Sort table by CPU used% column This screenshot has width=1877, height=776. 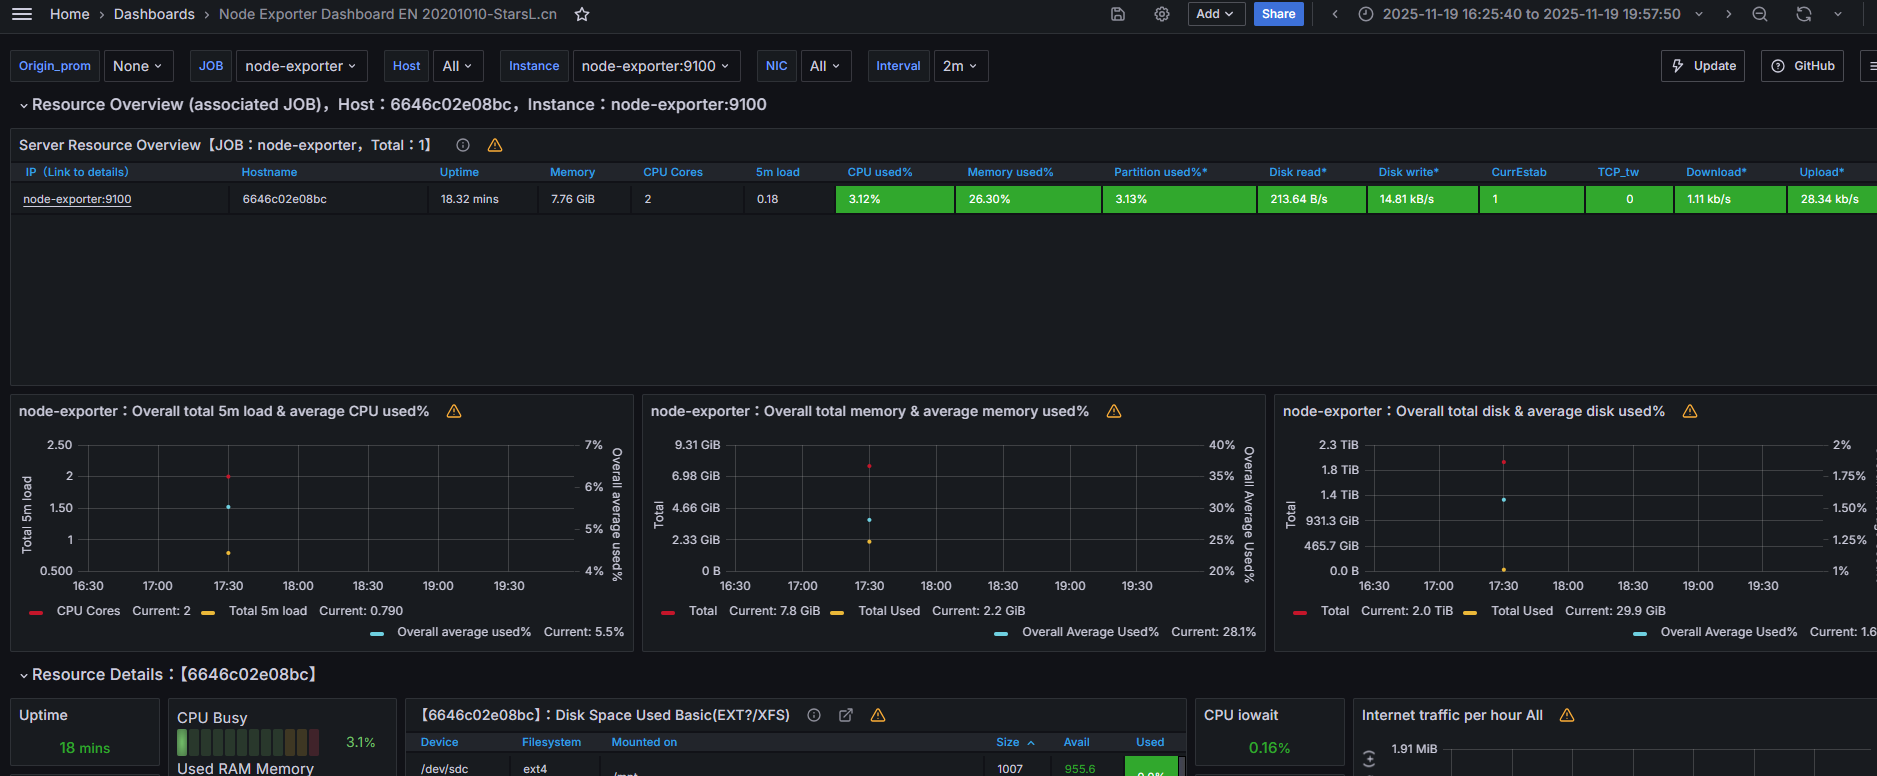pos(880,172)
